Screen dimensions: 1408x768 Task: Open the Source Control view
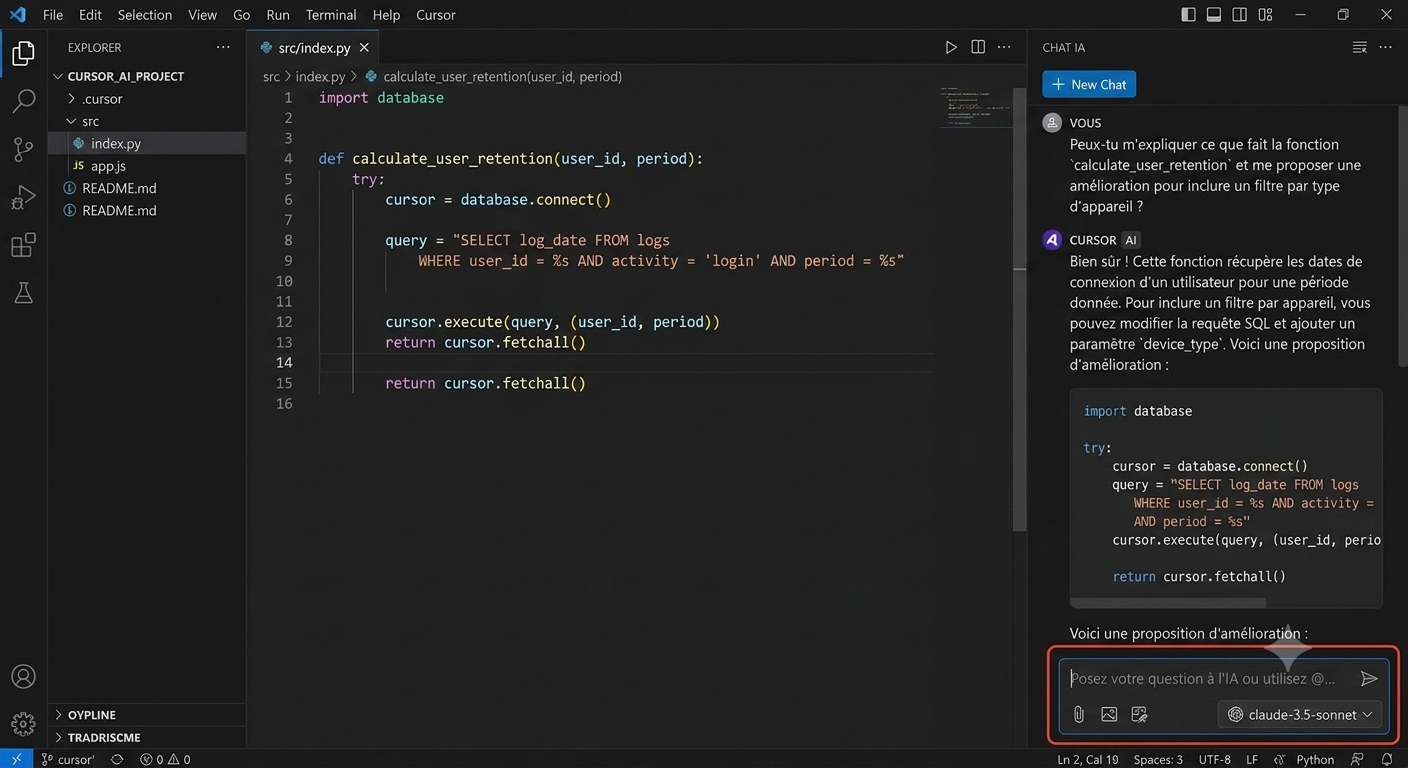coord(23,149)
